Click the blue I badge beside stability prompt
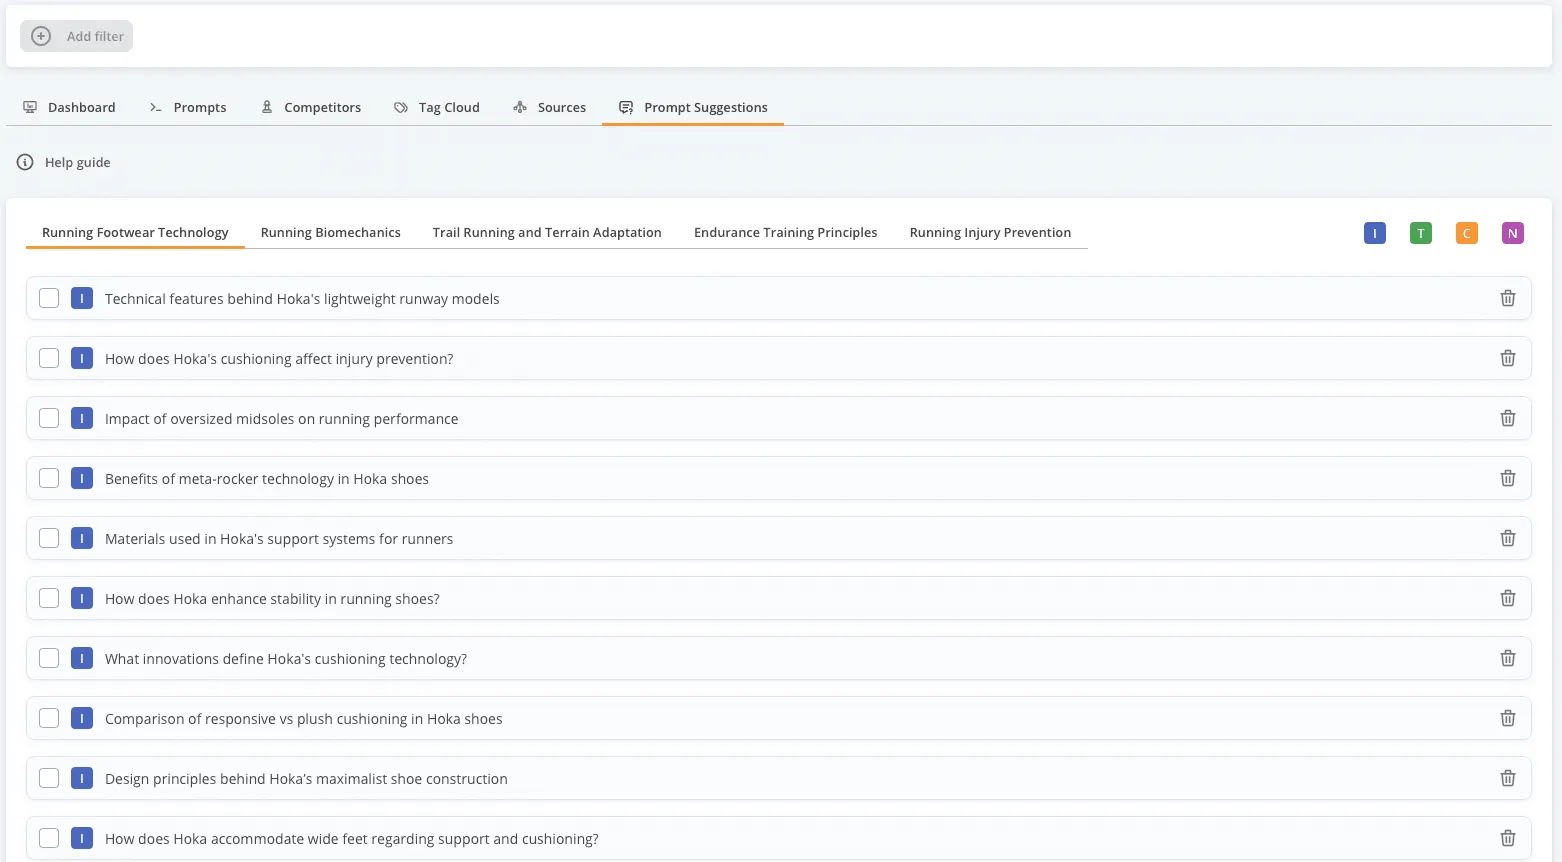Viewport: 1562px width, 862px height. point(82,598)
